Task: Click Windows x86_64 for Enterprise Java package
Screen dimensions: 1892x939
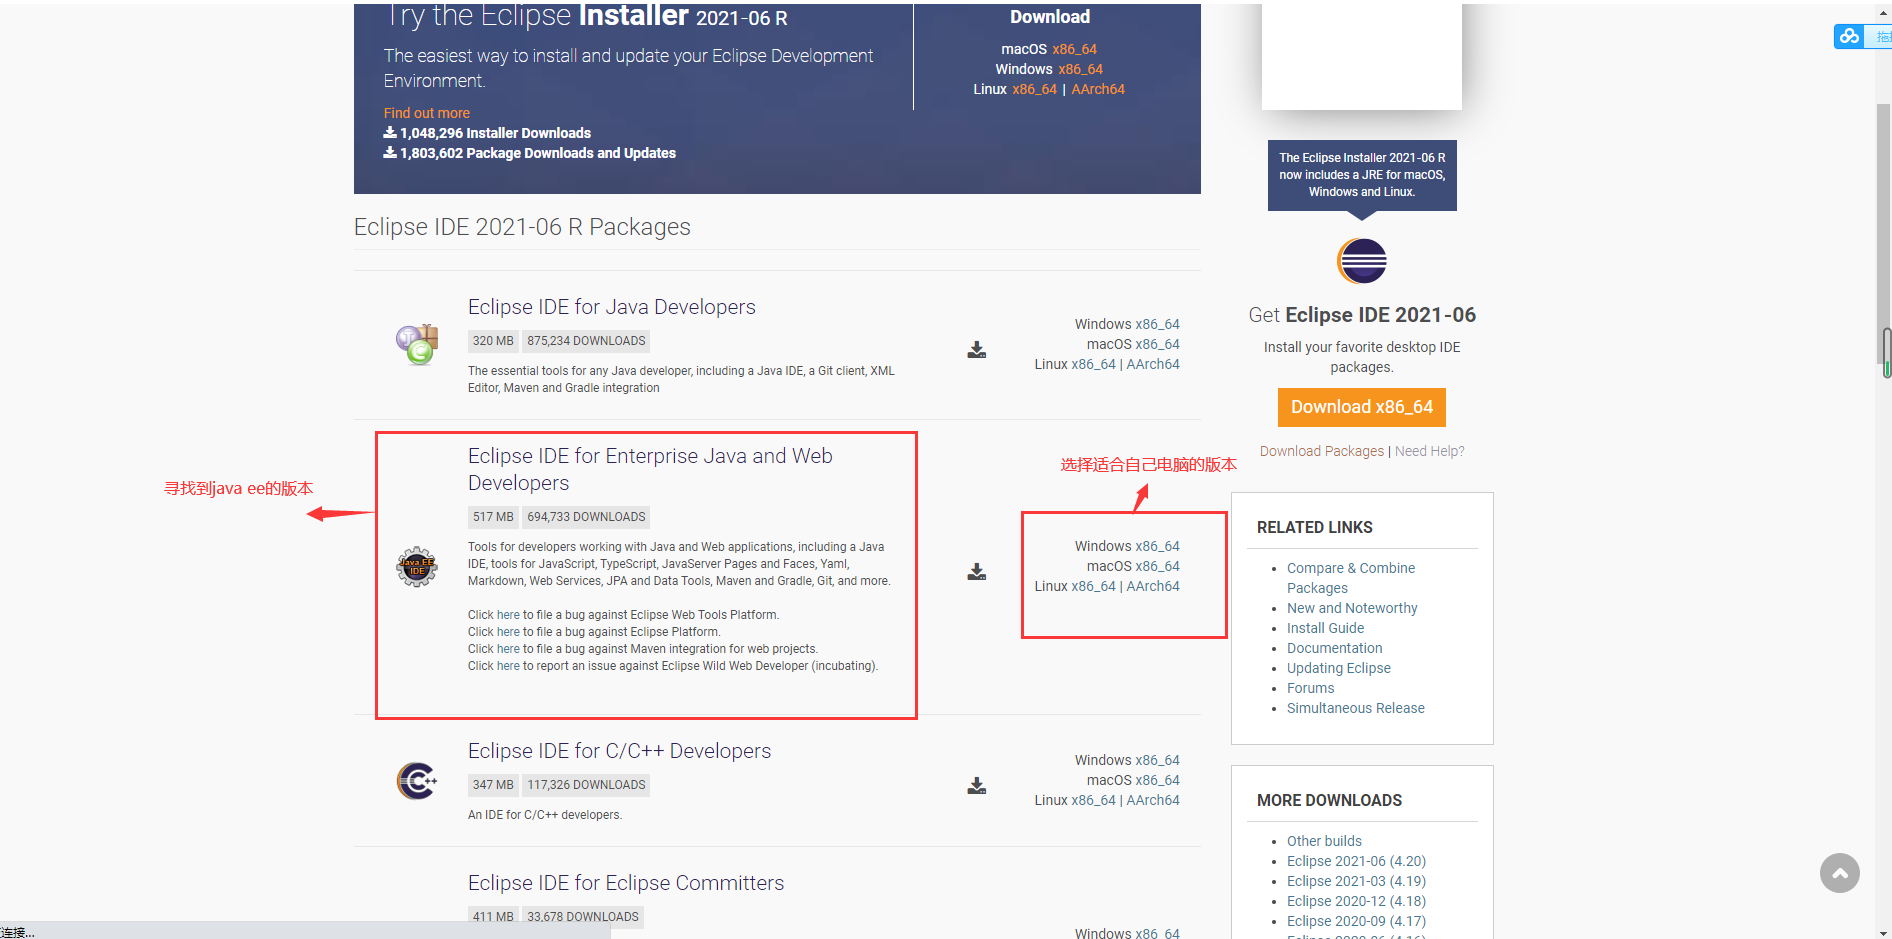Action: coord(1157,546)
